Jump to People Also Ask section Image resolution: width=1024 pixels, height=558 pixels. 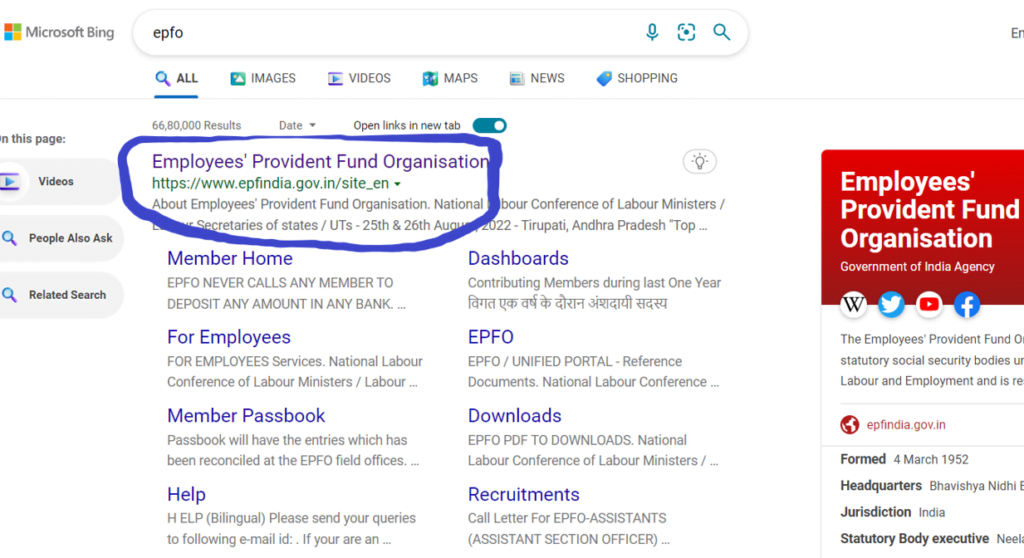[60, 238]
